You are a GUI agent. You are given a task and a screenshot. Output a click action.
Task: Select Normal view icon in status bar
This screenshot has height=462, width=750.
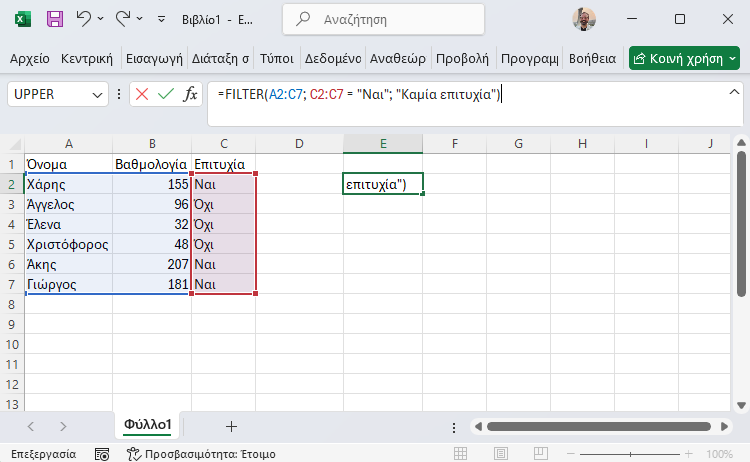click(461, 453)
